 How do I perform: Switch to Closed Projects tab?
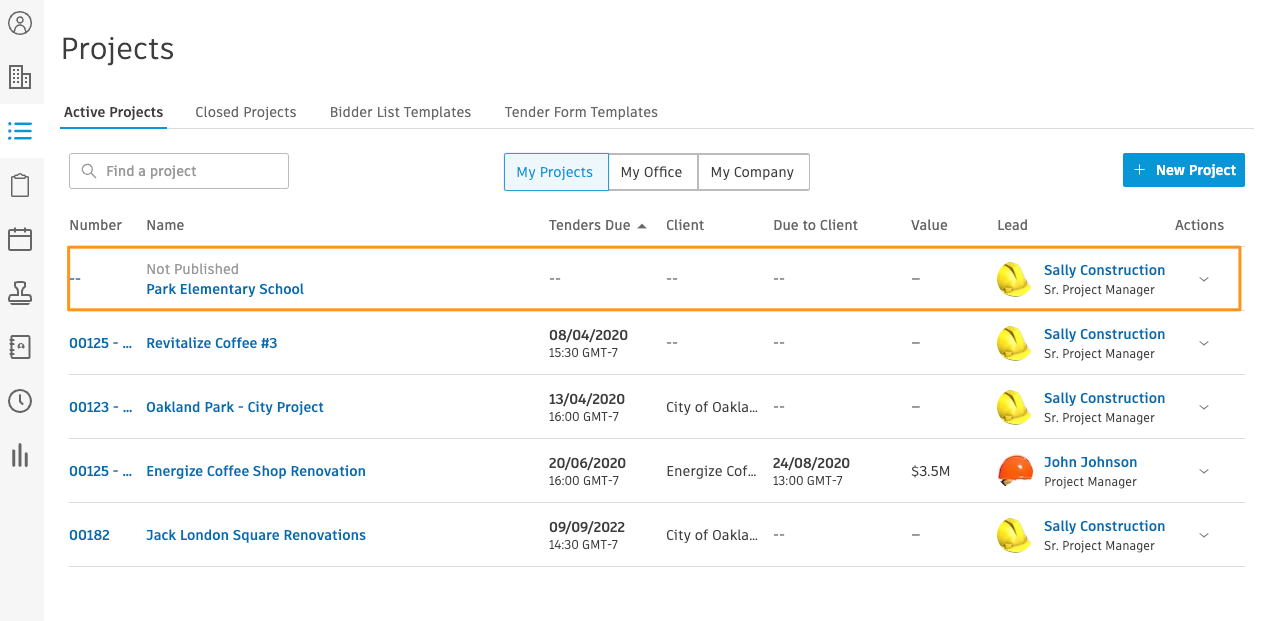tap(246, 112)
